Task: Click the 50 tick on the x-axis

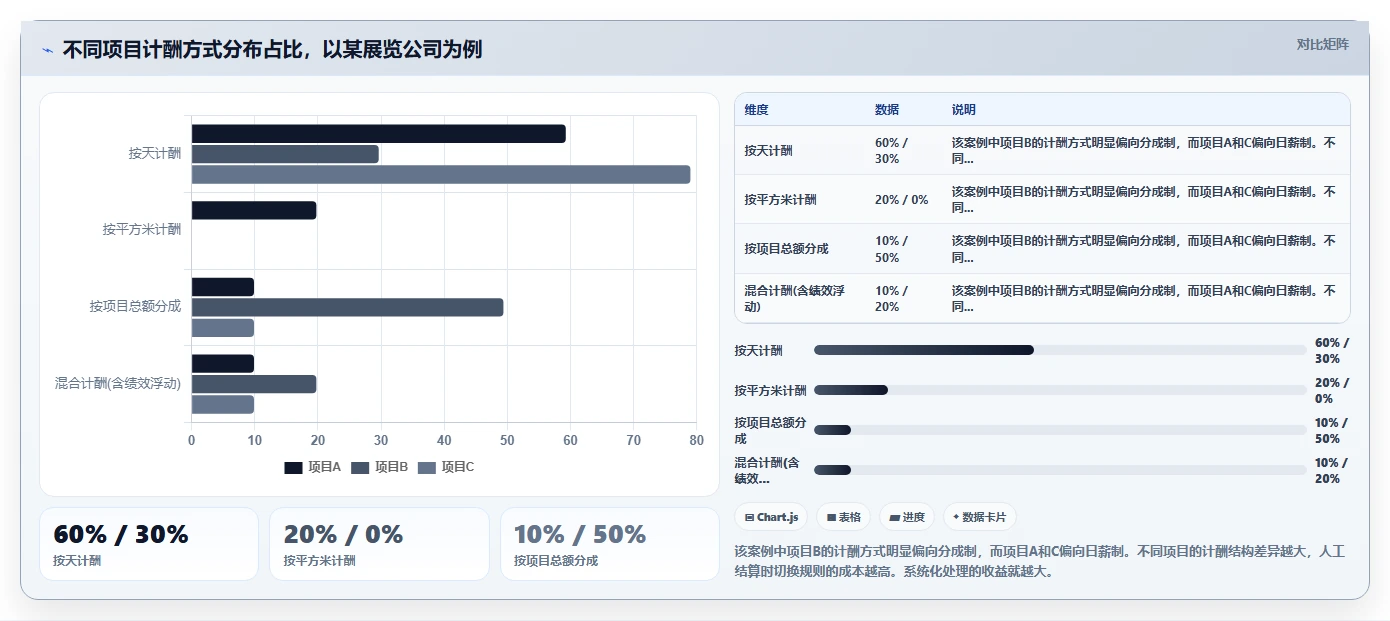Action: 507,441
